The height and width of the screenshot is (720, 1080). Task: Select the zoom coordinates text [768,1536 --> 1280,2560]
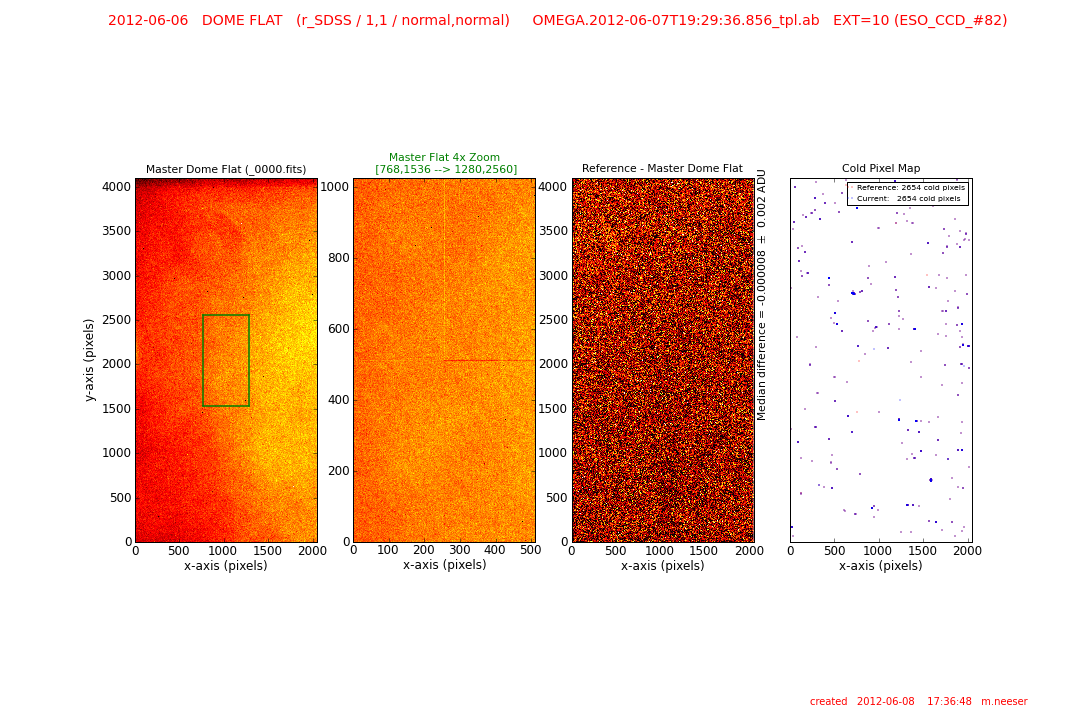tap(446, 169)
